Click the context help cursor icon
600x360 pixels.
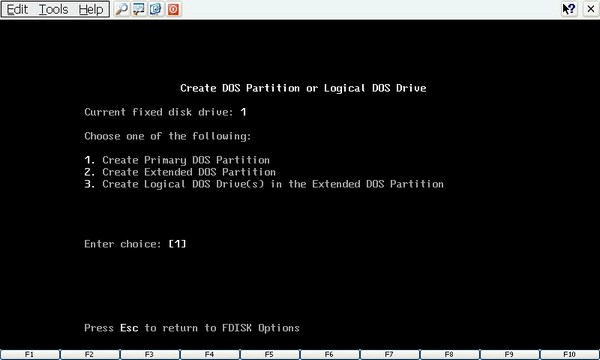pyautogui.click(x=569, y=9)
